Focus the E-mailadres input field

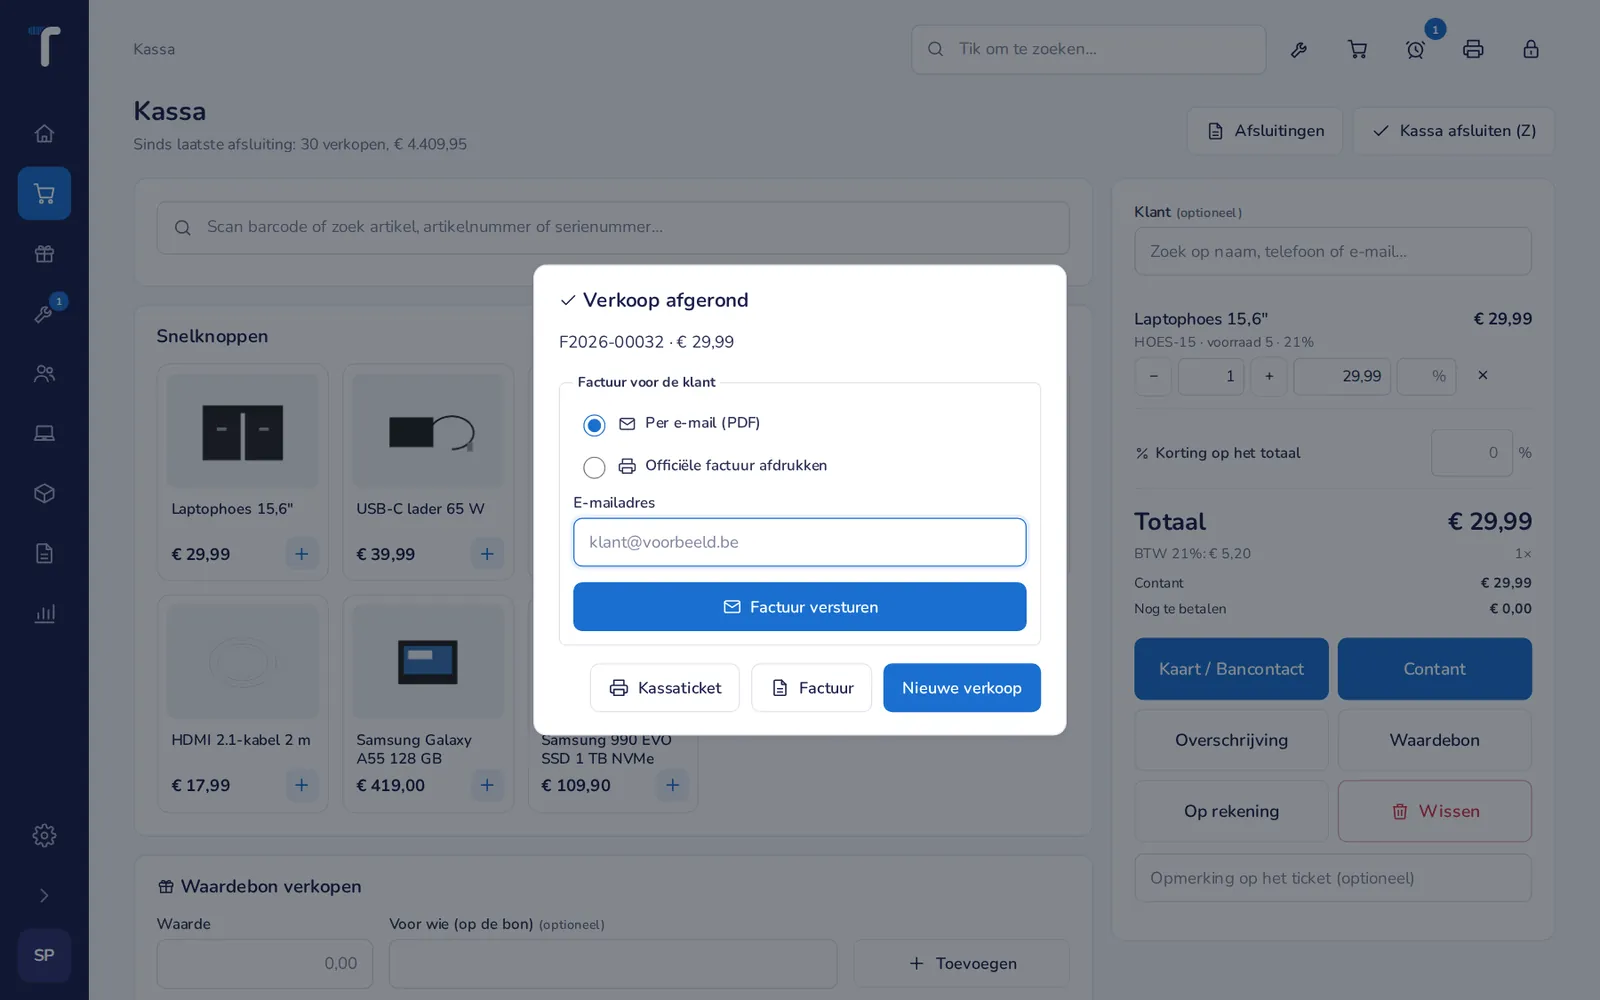click(x=799, y=542)
